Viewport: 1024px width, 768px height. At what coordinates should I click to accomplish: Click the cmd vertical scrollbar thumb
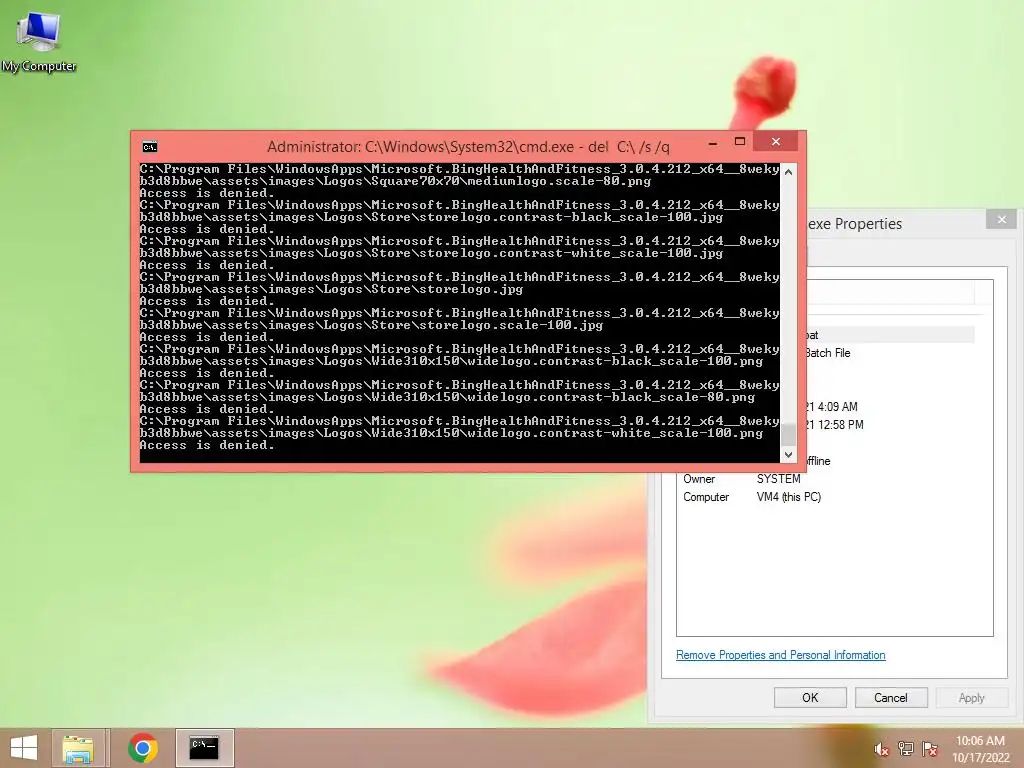coord(788,434)
